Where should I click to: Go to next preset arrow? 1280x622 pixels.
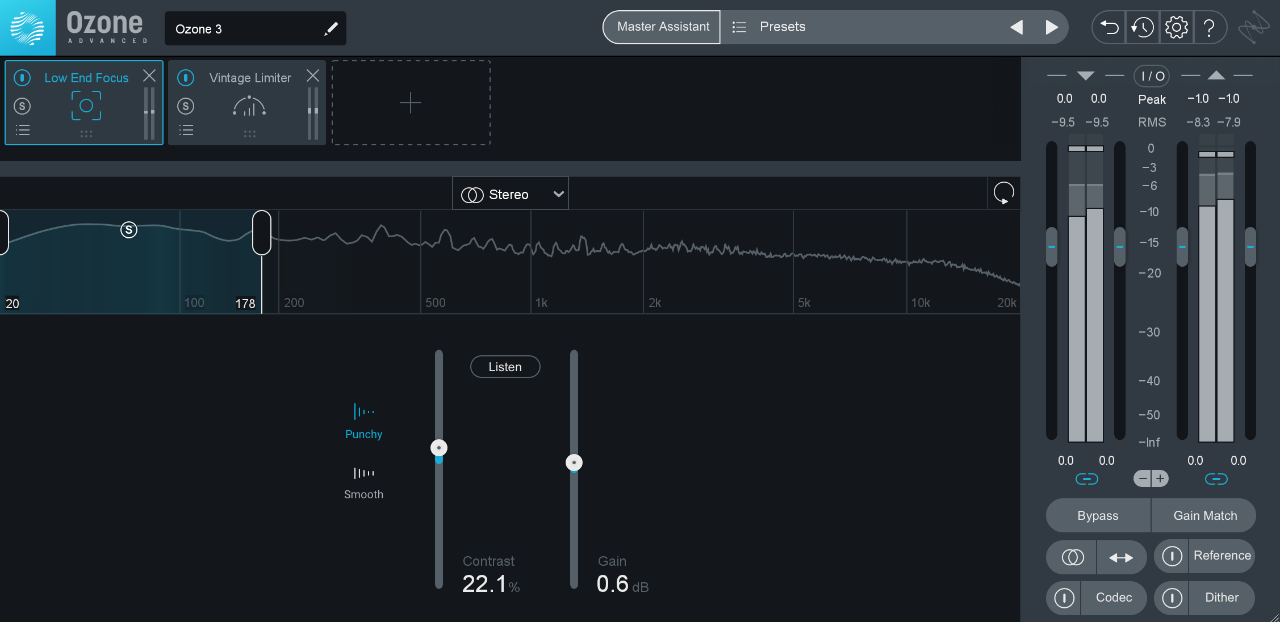1051,28
